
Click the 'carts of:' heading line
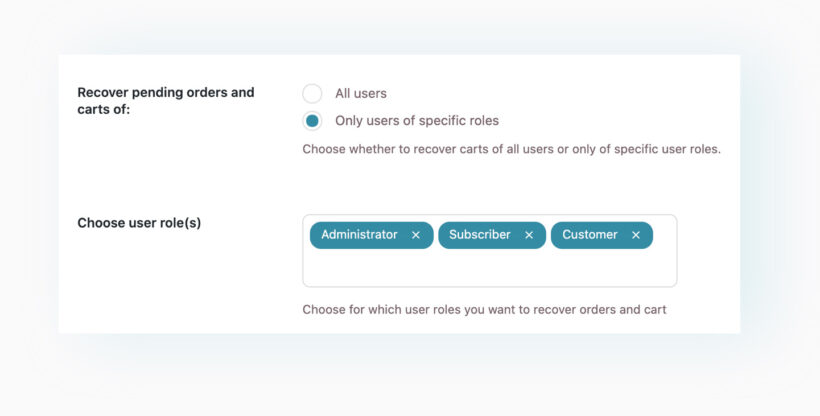click(103, 110)
